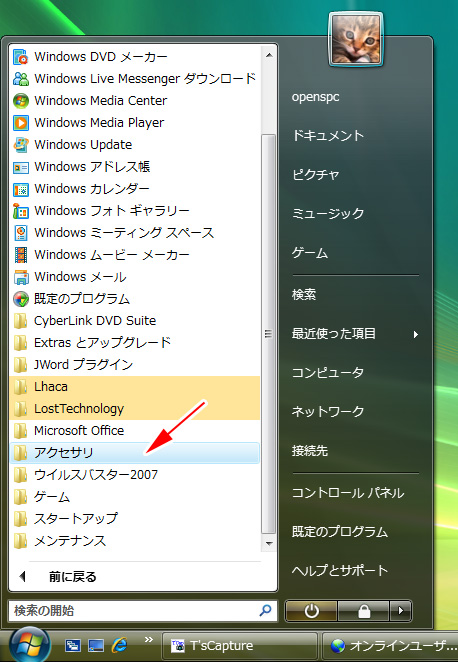Open コントロール パネル
Screen dimensions: 458x662
click(x=348, y=493)
